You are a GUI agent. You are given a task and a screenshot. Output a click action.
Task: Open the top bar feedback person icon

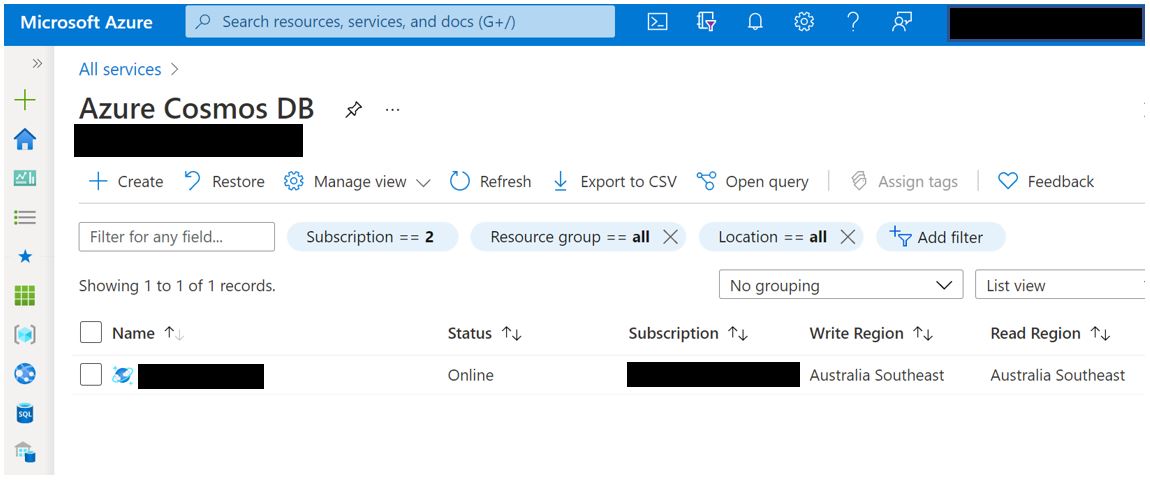point(901,22)
